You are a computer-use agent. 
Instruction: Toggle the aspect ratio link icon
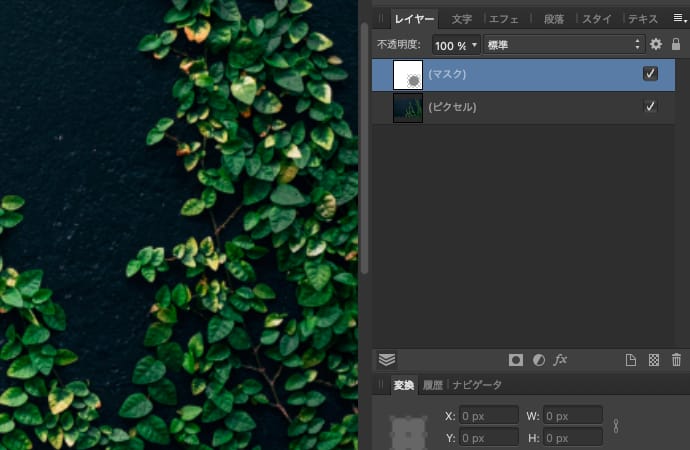point(616,426)
